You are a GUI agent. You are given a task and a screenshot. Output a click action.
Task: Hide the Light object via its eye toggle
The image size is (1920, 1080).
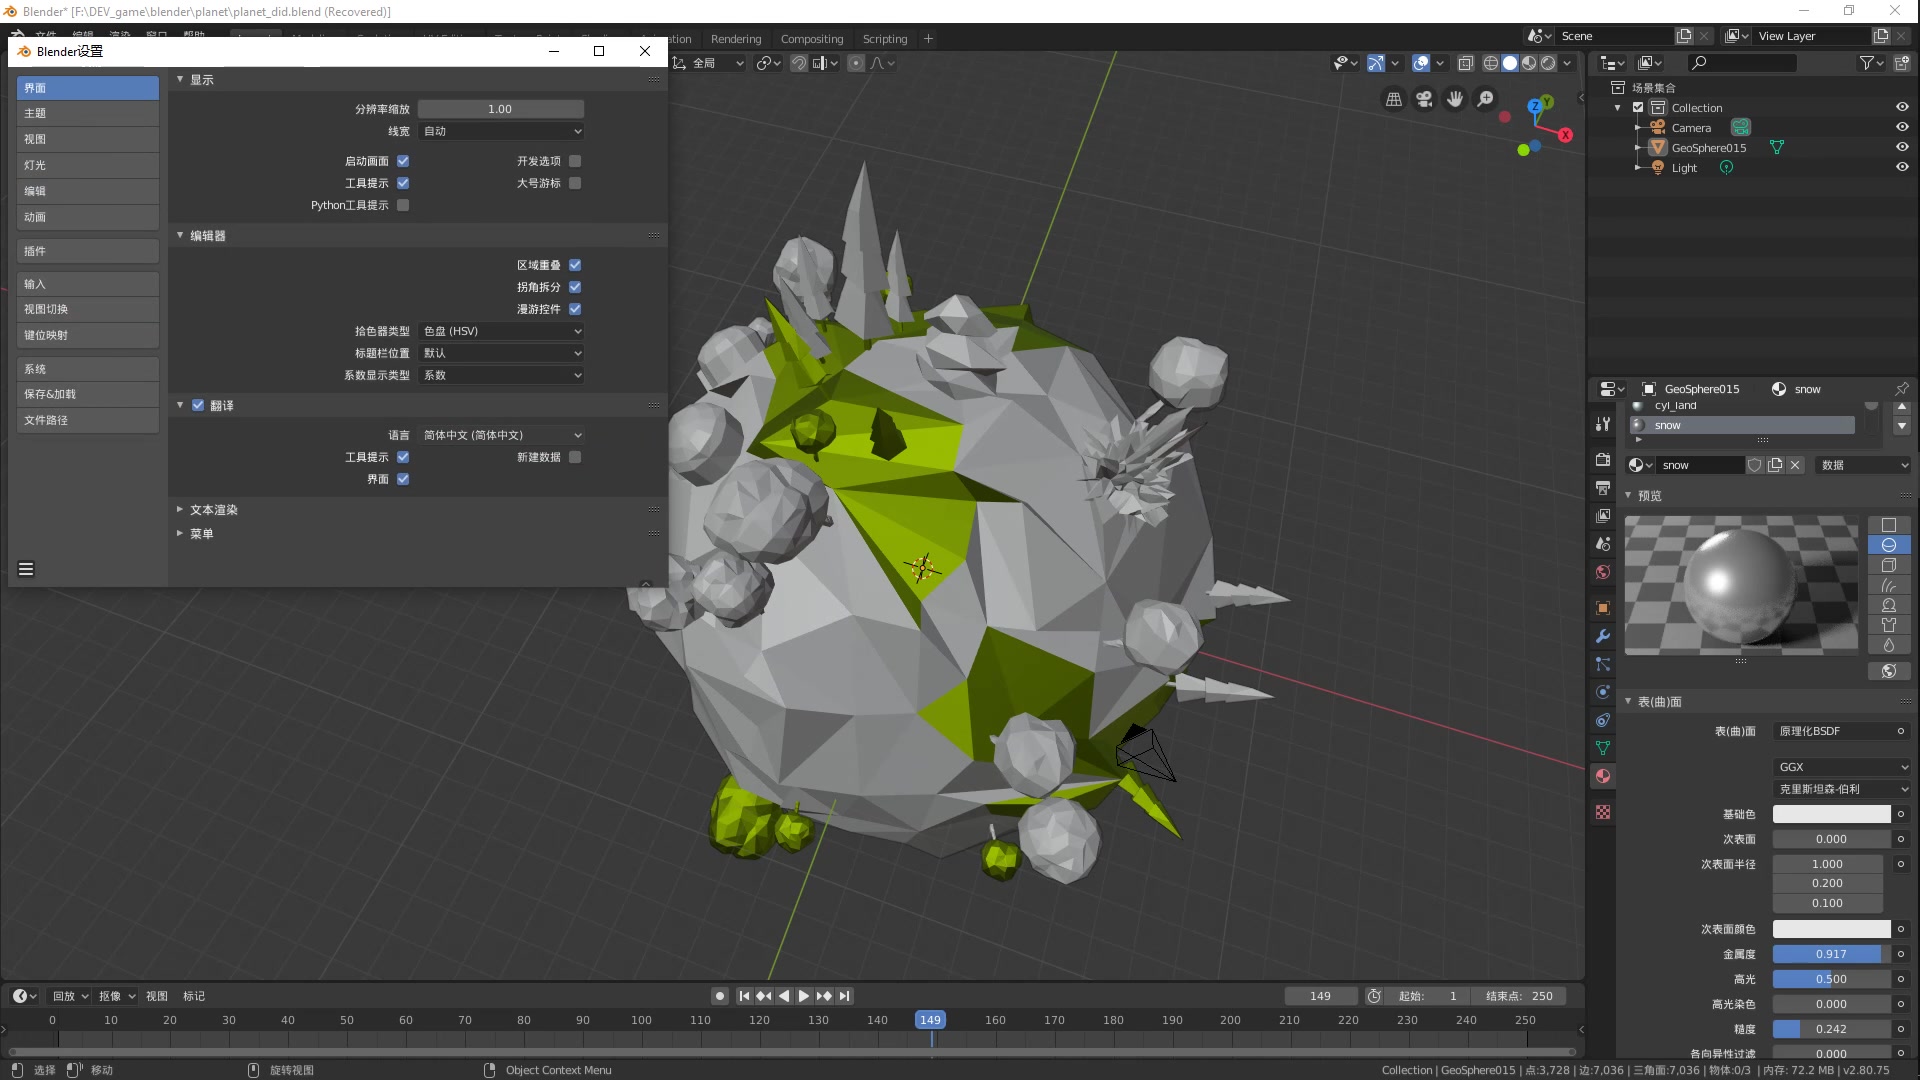[1901, 167]
